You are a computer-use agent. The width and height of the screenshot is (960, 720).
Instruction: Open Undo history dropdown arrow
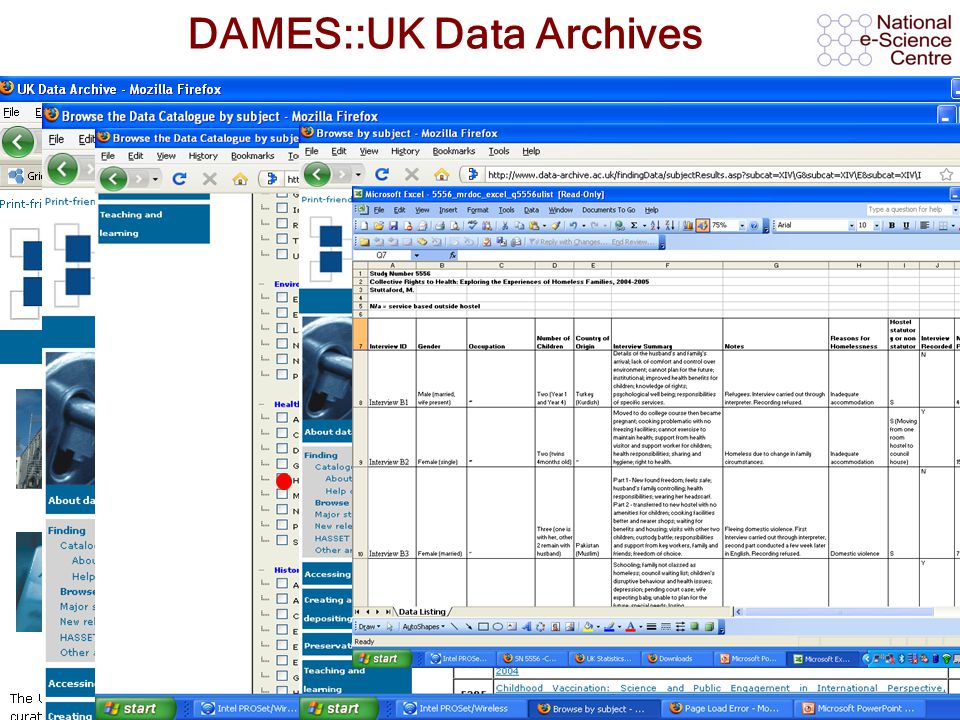583,225
